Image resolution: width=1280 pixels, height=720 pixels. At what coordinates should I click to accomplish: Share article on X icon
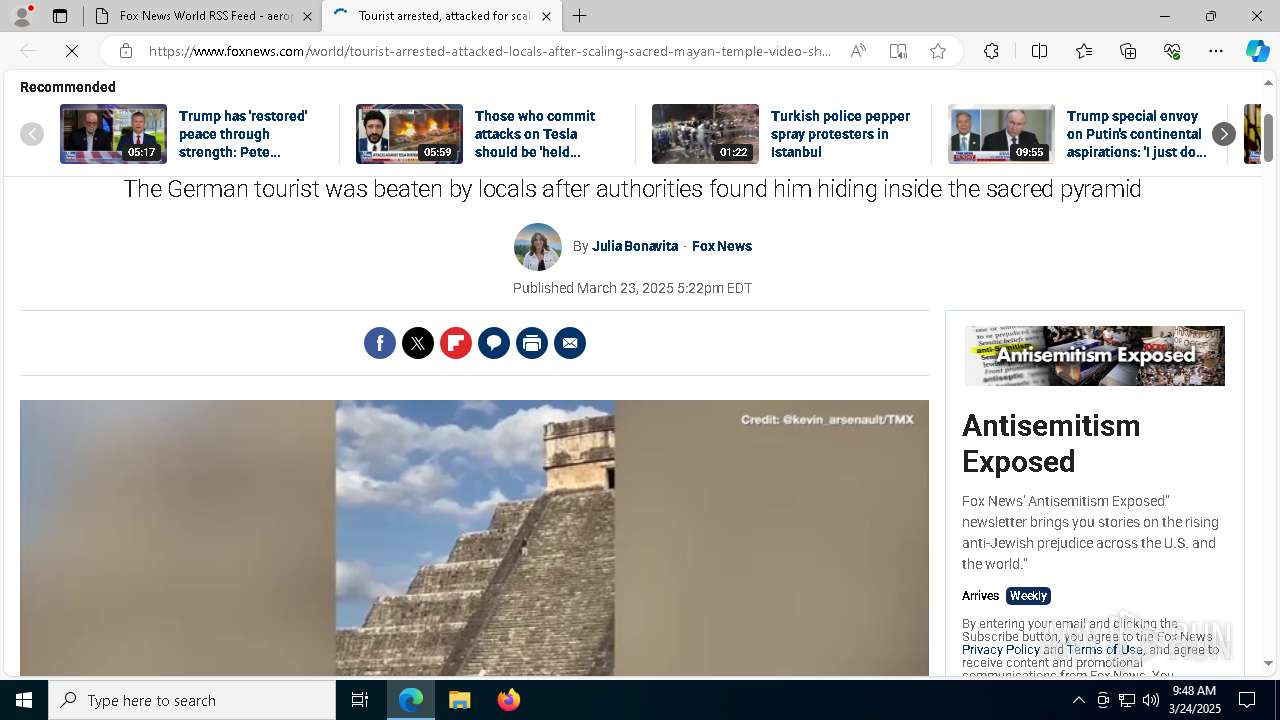(418, 343)
